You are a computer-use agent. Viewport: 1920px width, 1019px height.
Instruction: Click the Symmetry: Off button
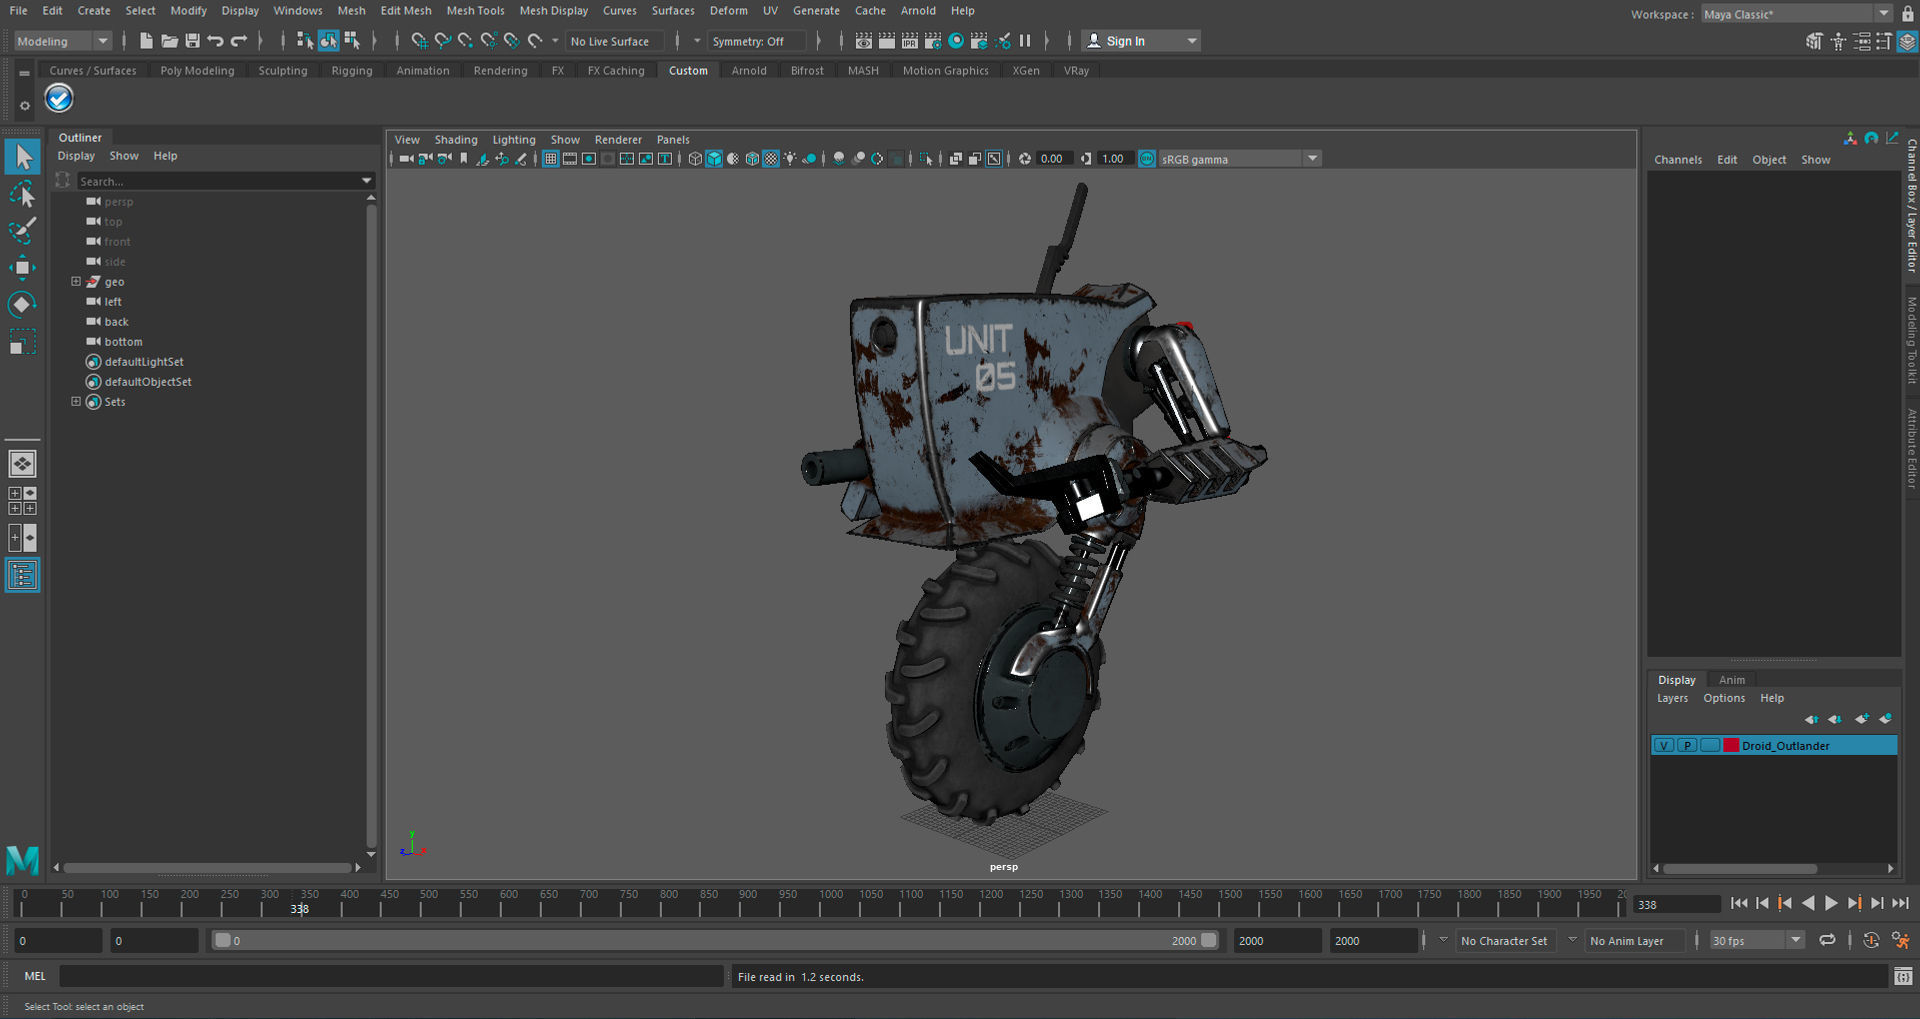757,41
